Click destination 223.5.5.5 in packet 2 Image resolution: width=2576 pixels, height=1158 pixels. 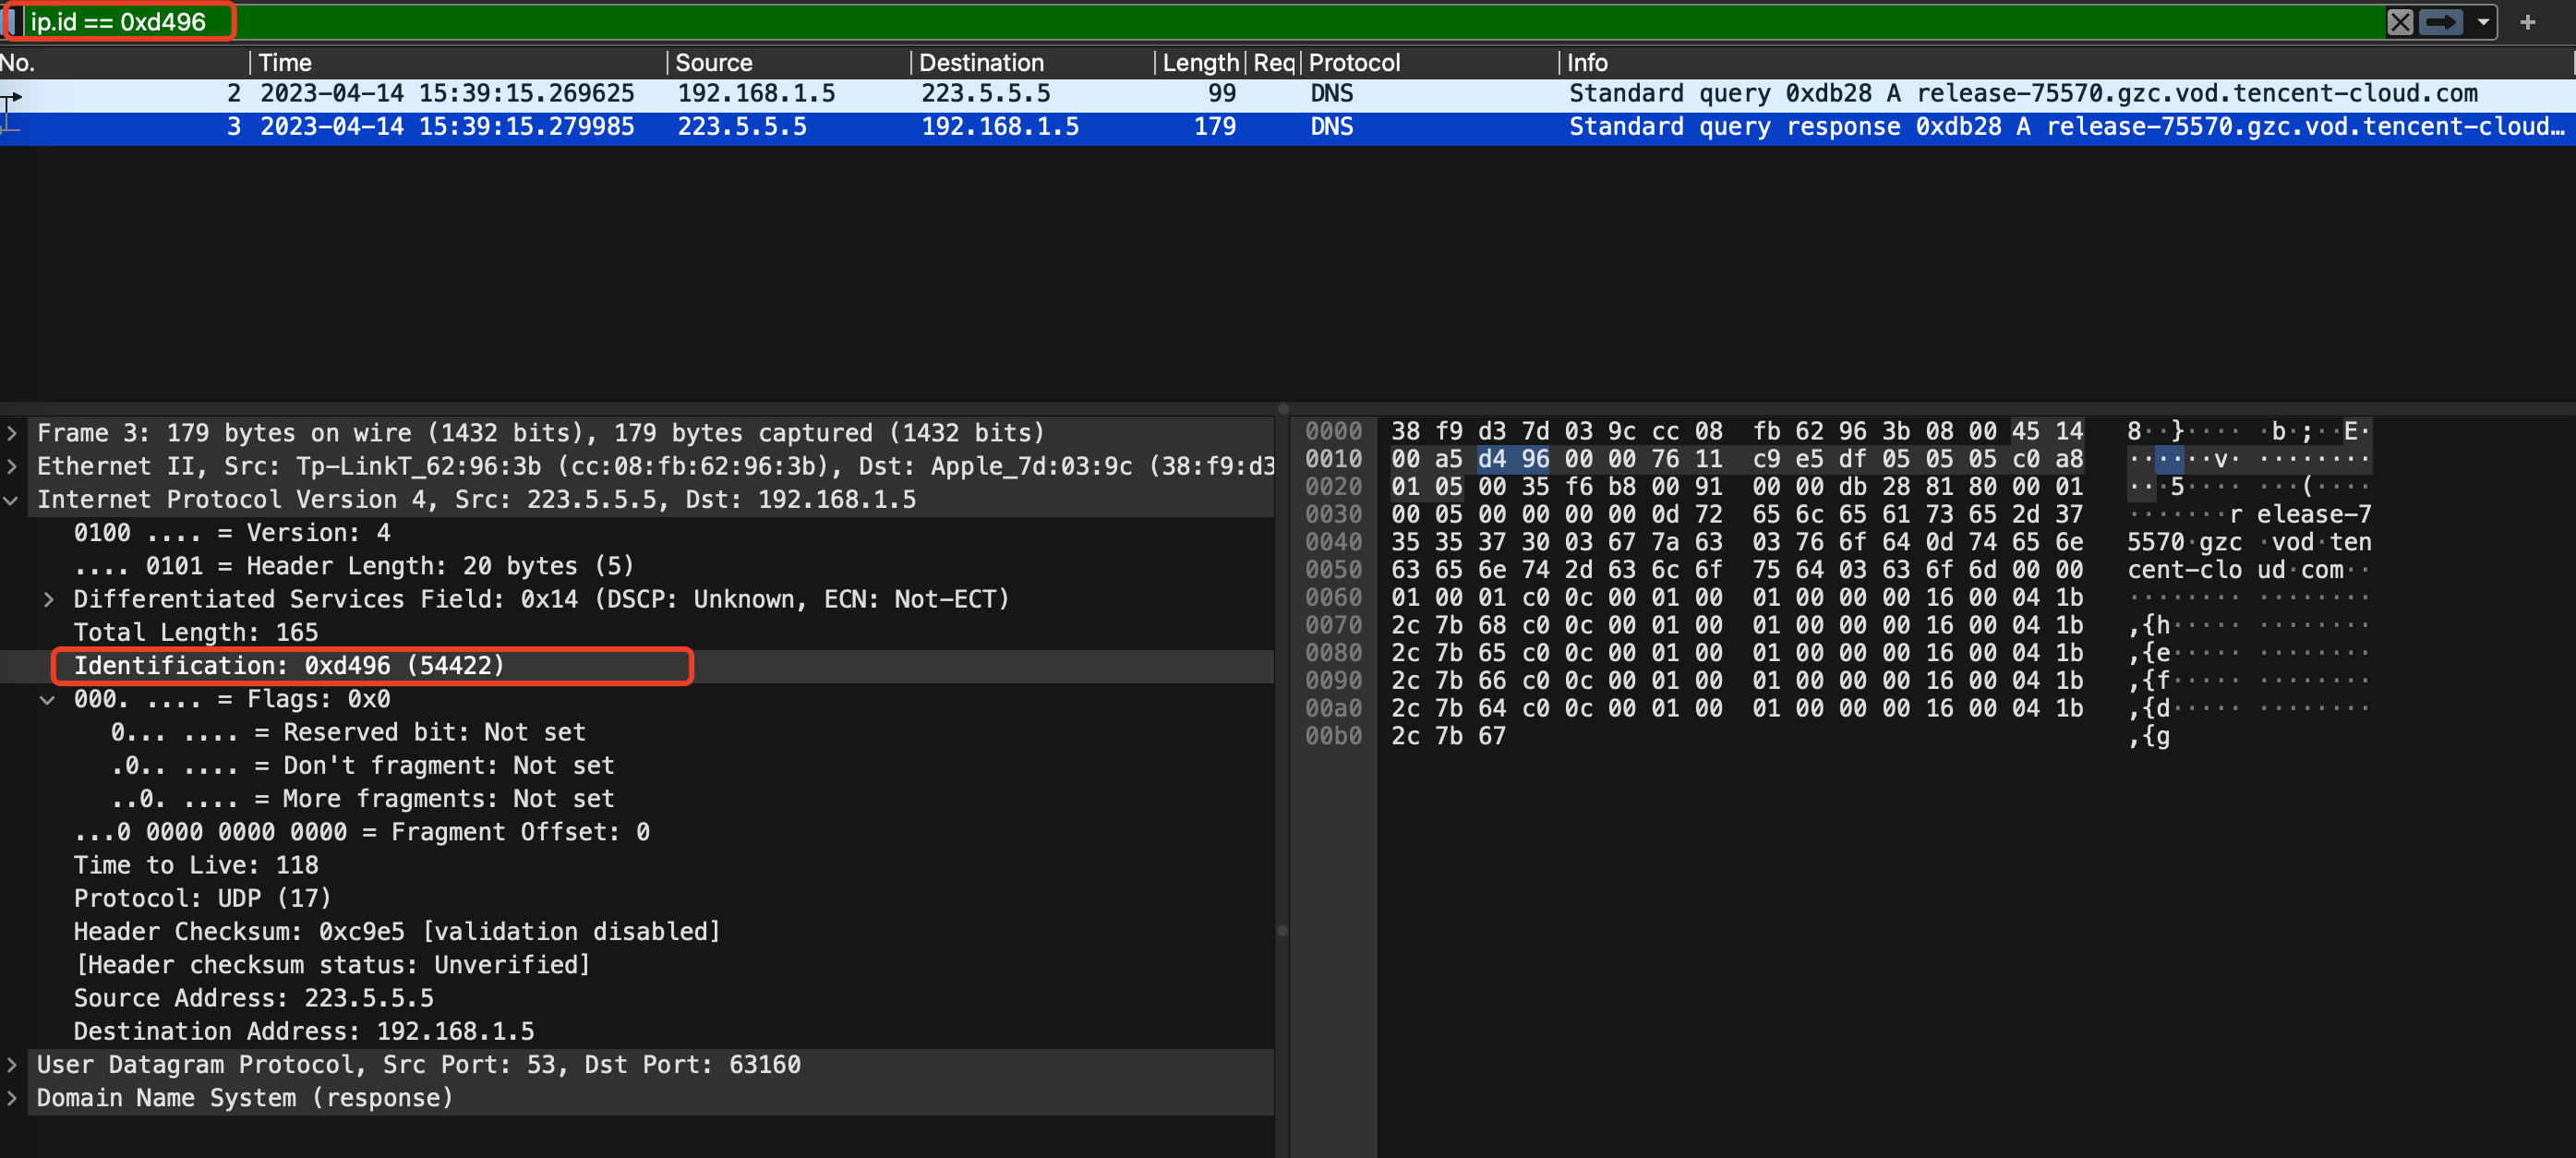986,94
